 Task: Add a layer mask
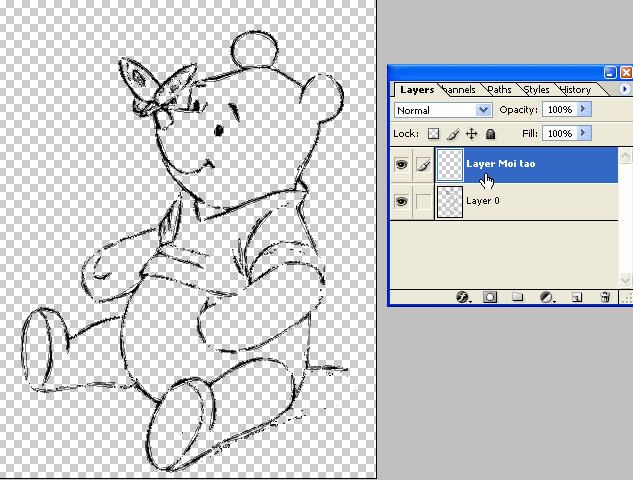[490, 298]
